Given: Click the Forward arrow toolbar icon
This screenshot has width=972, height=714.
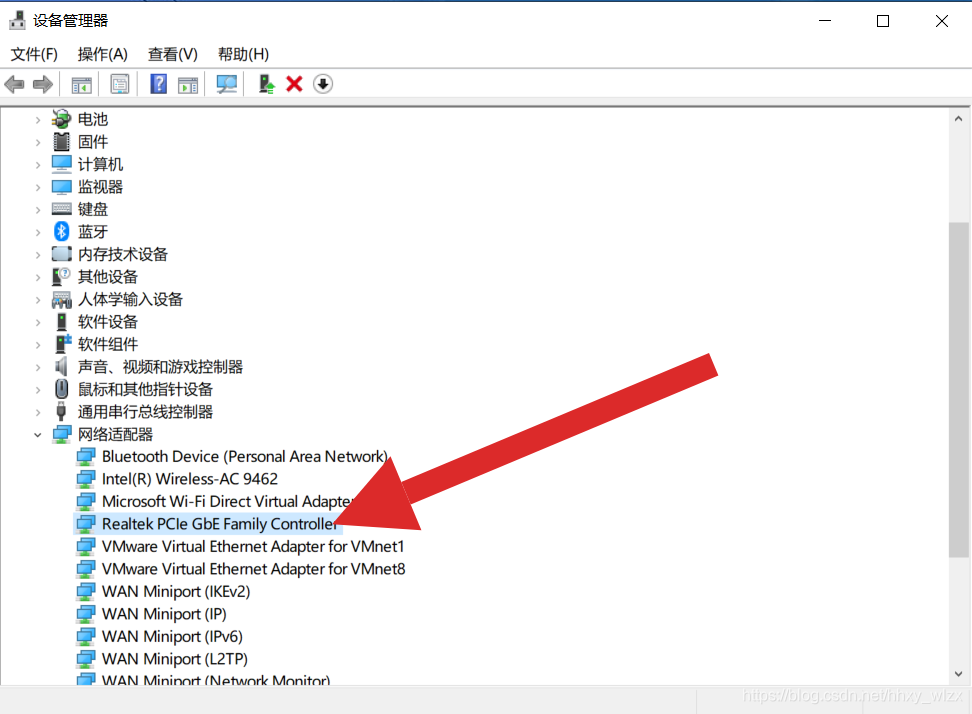Looking at the screenshot, I should click(x=42, y=84).
